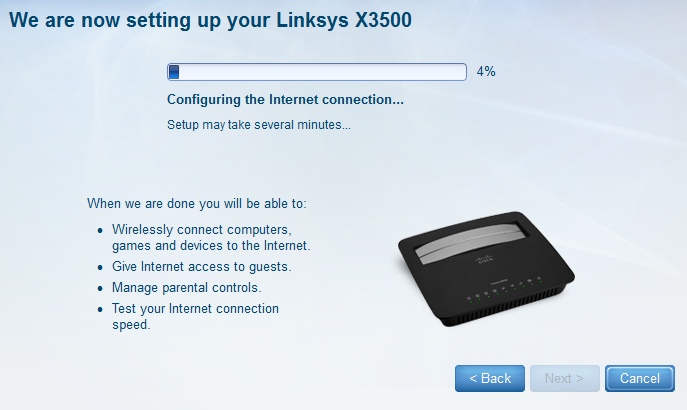Click the Configuring the Internet connection status
The height and width of the screenshot is (410, 687).
click(x=285, y=100)
